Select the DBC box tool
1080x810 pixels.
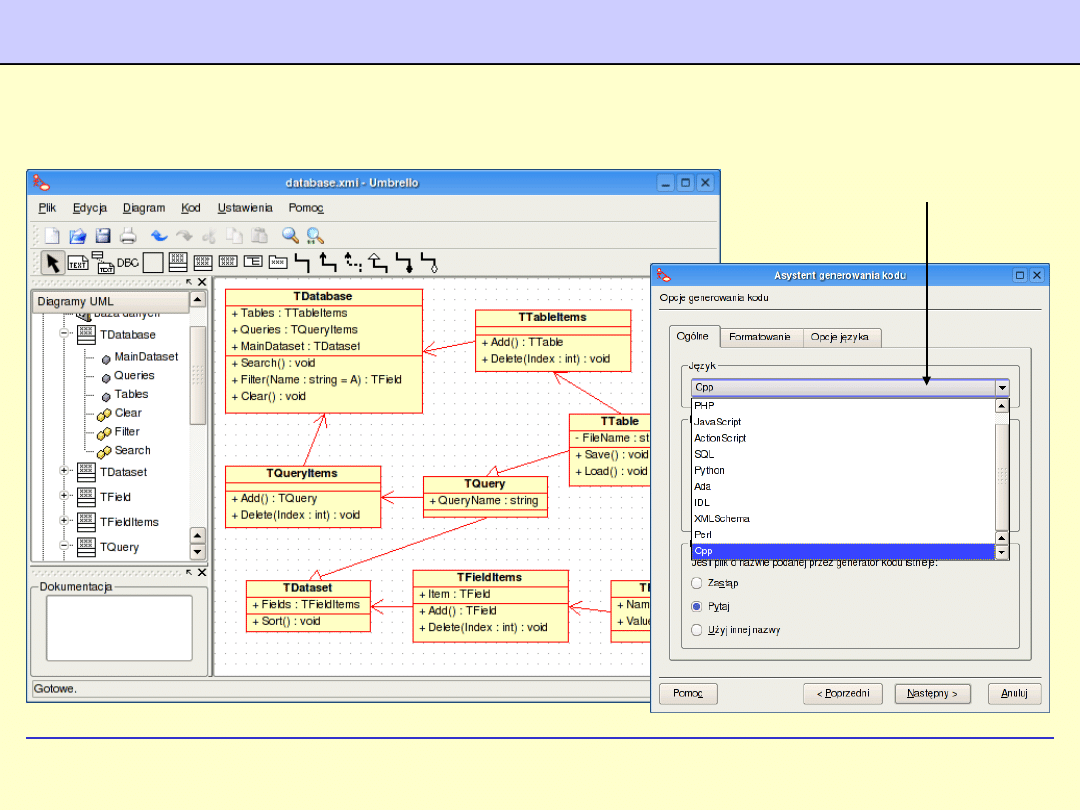coord(127,263)
